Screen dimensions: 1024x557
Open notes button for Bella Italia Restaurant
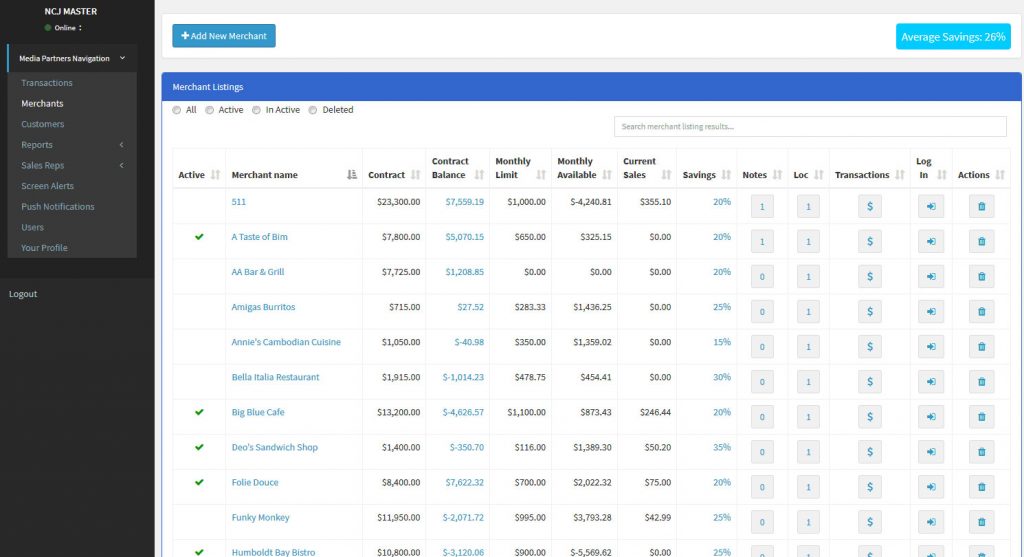762,382
